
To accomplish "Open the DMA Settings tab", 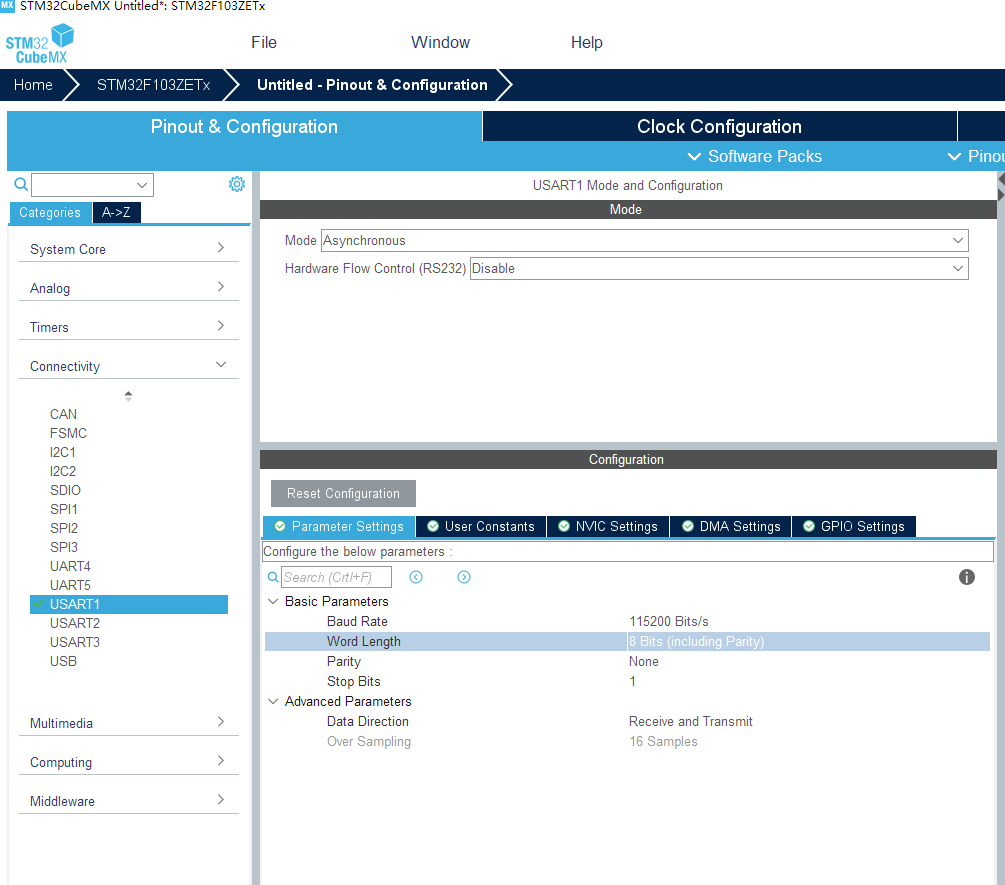I will click(731, 526).
